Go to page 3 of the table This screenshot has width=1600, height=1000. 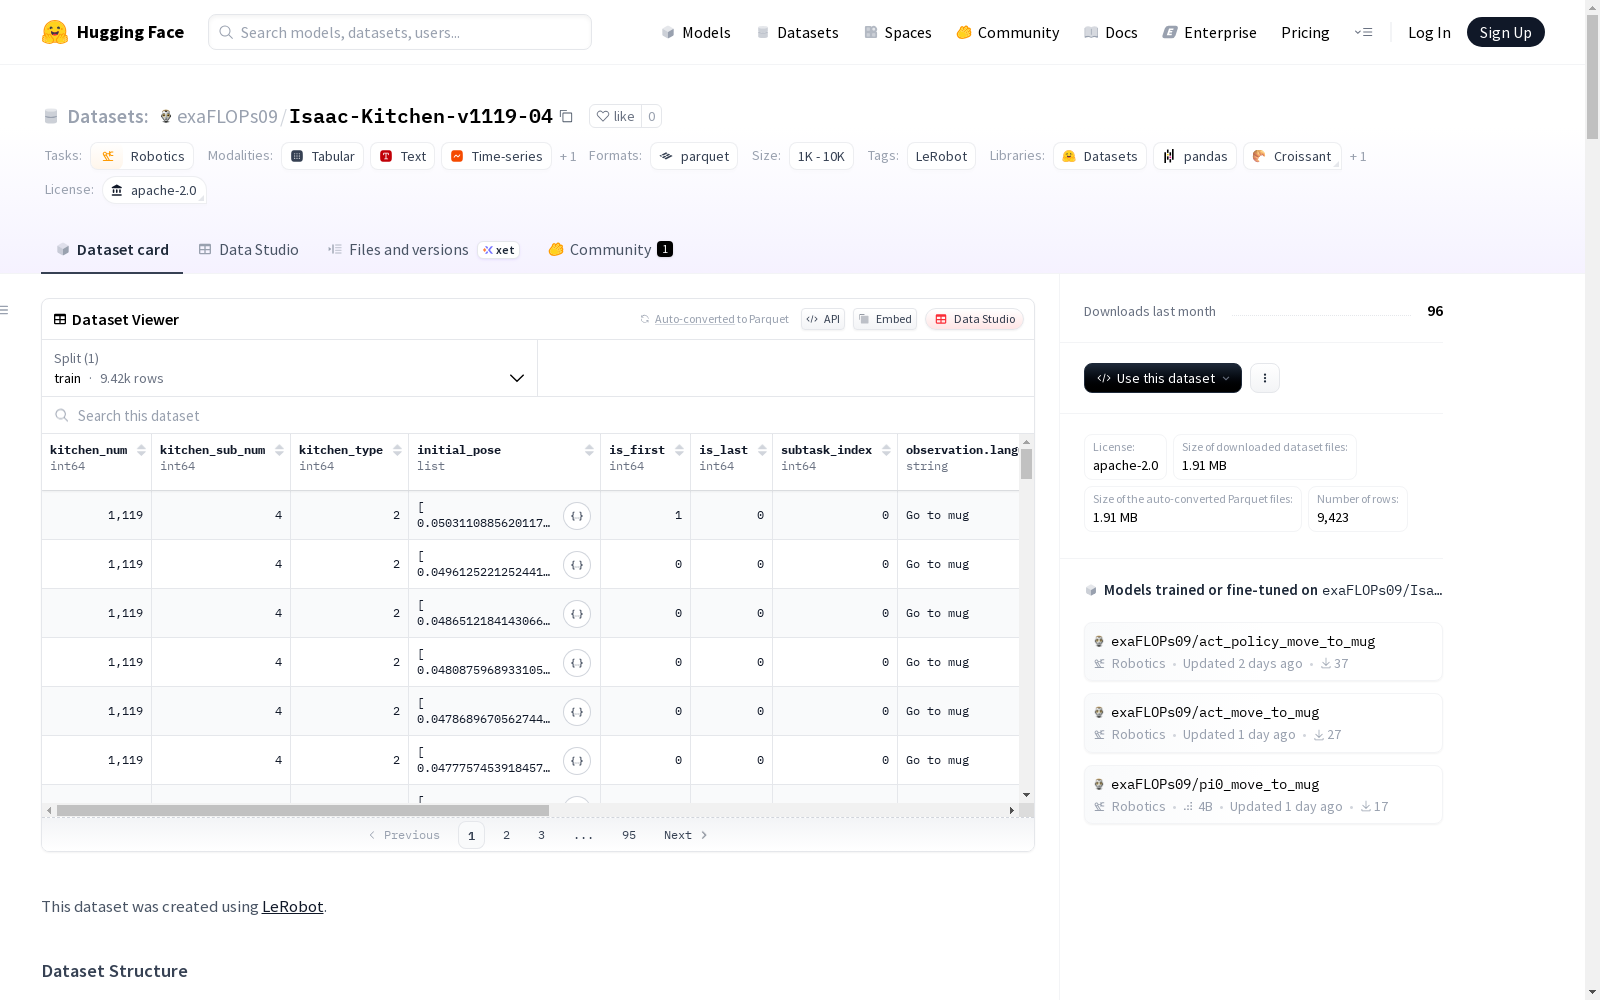click(x=542, y=835)
